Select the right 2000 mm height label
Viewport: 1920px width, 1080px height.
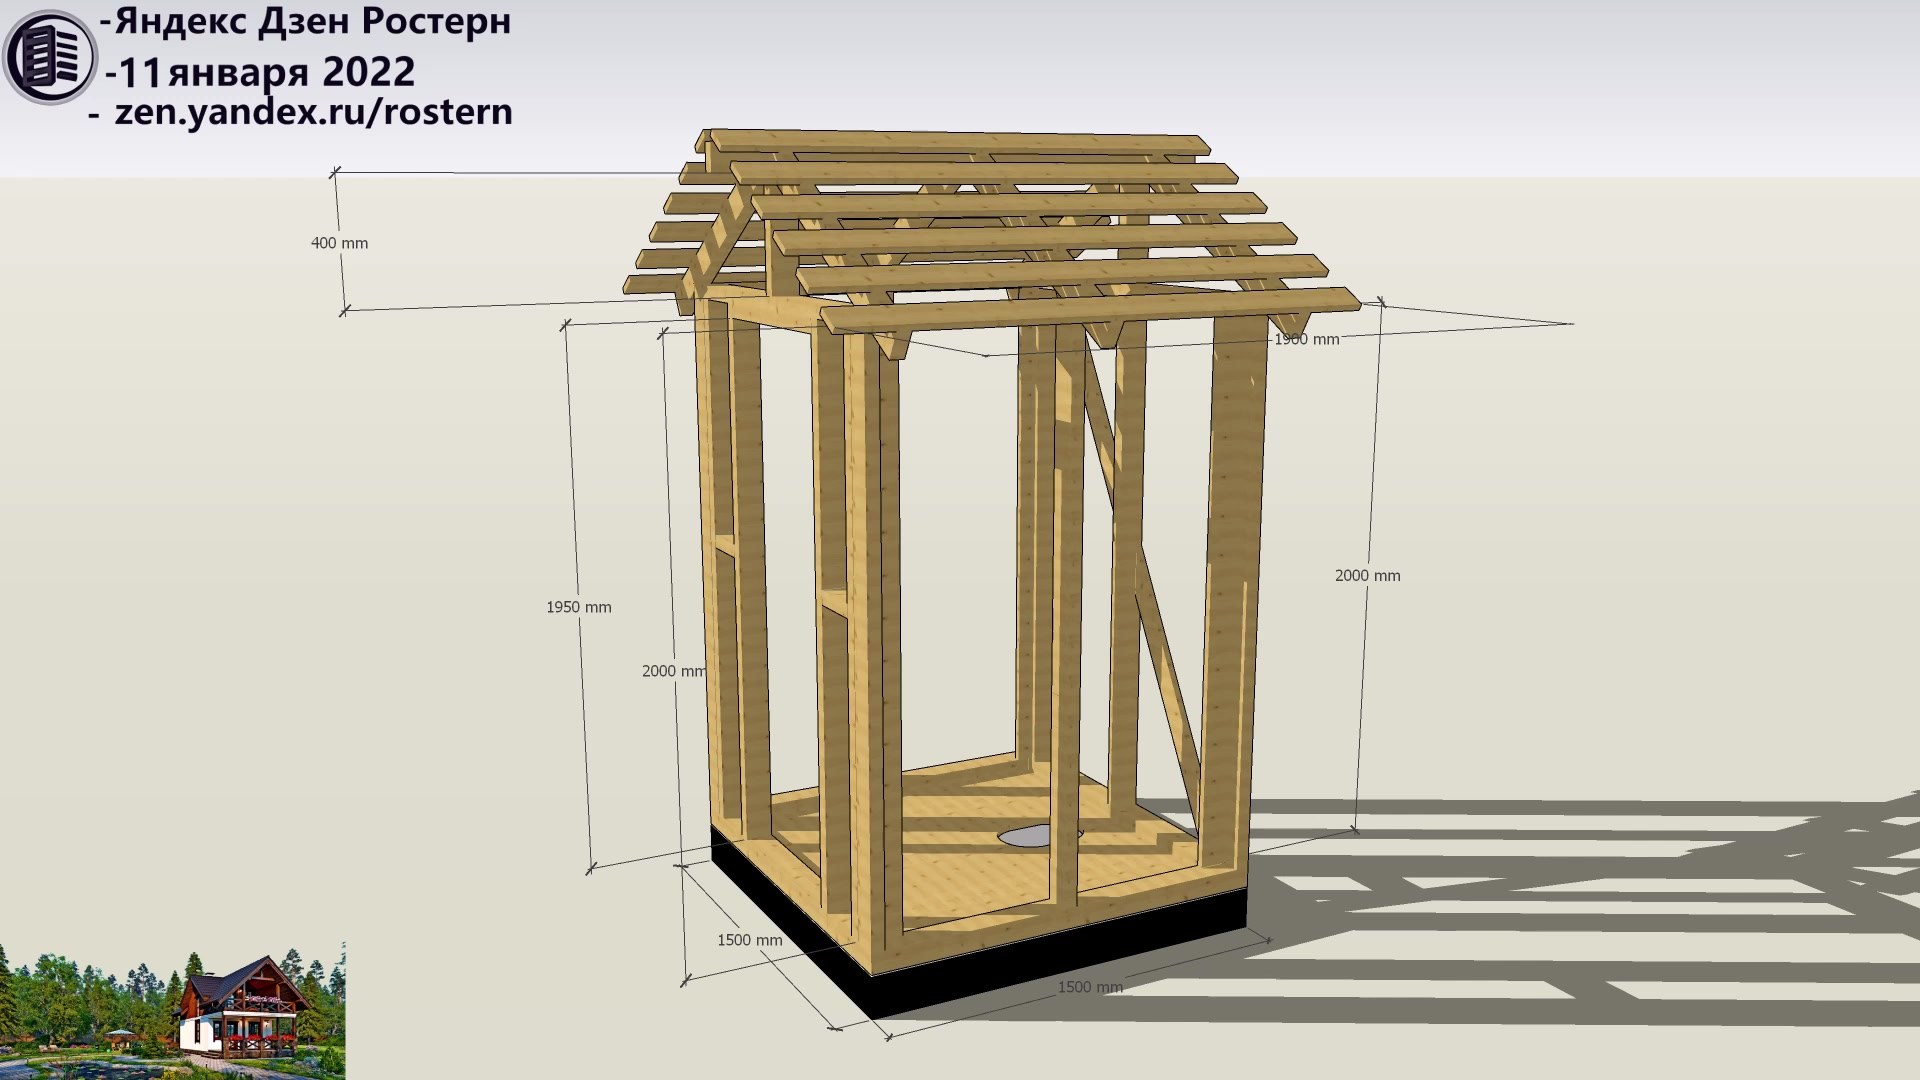click(x=1367, y=575)
